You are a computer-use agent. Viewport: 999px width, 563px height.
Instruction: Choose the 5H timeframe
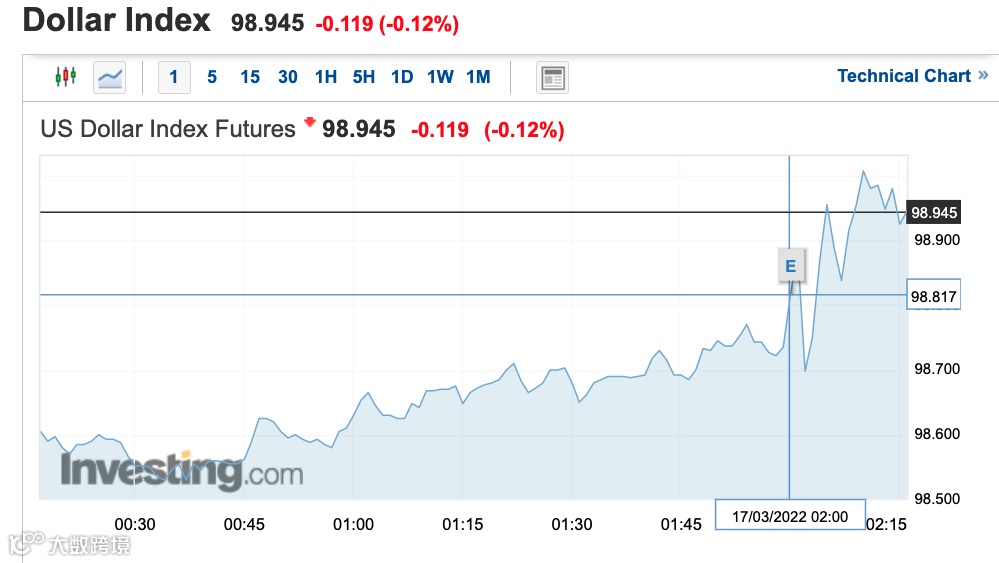(364, 77)
